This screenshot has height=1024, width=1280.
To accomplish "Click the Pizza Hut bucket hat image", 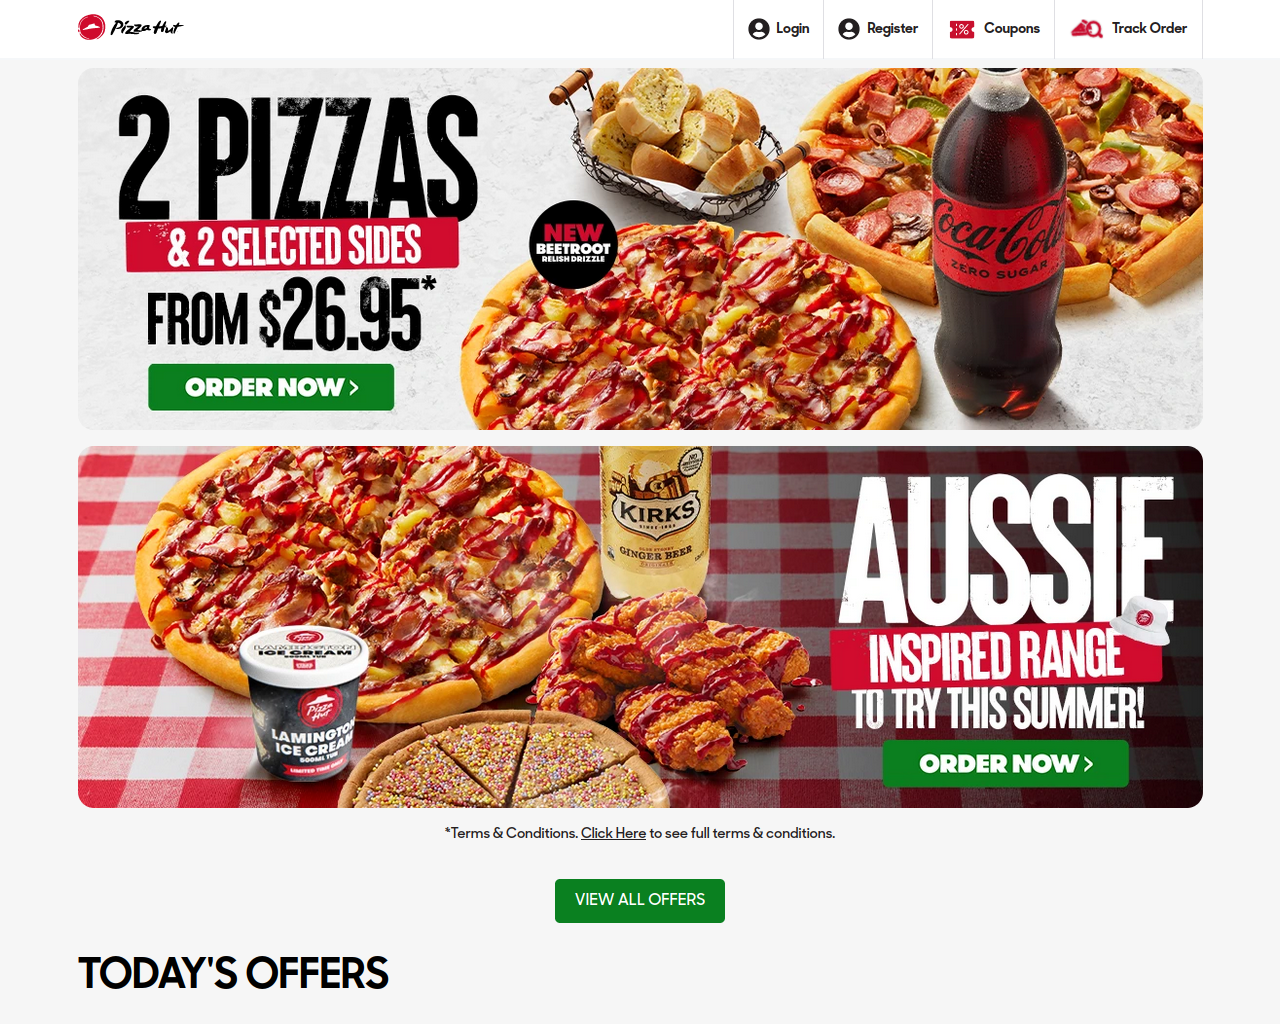I will [1143, 619].
